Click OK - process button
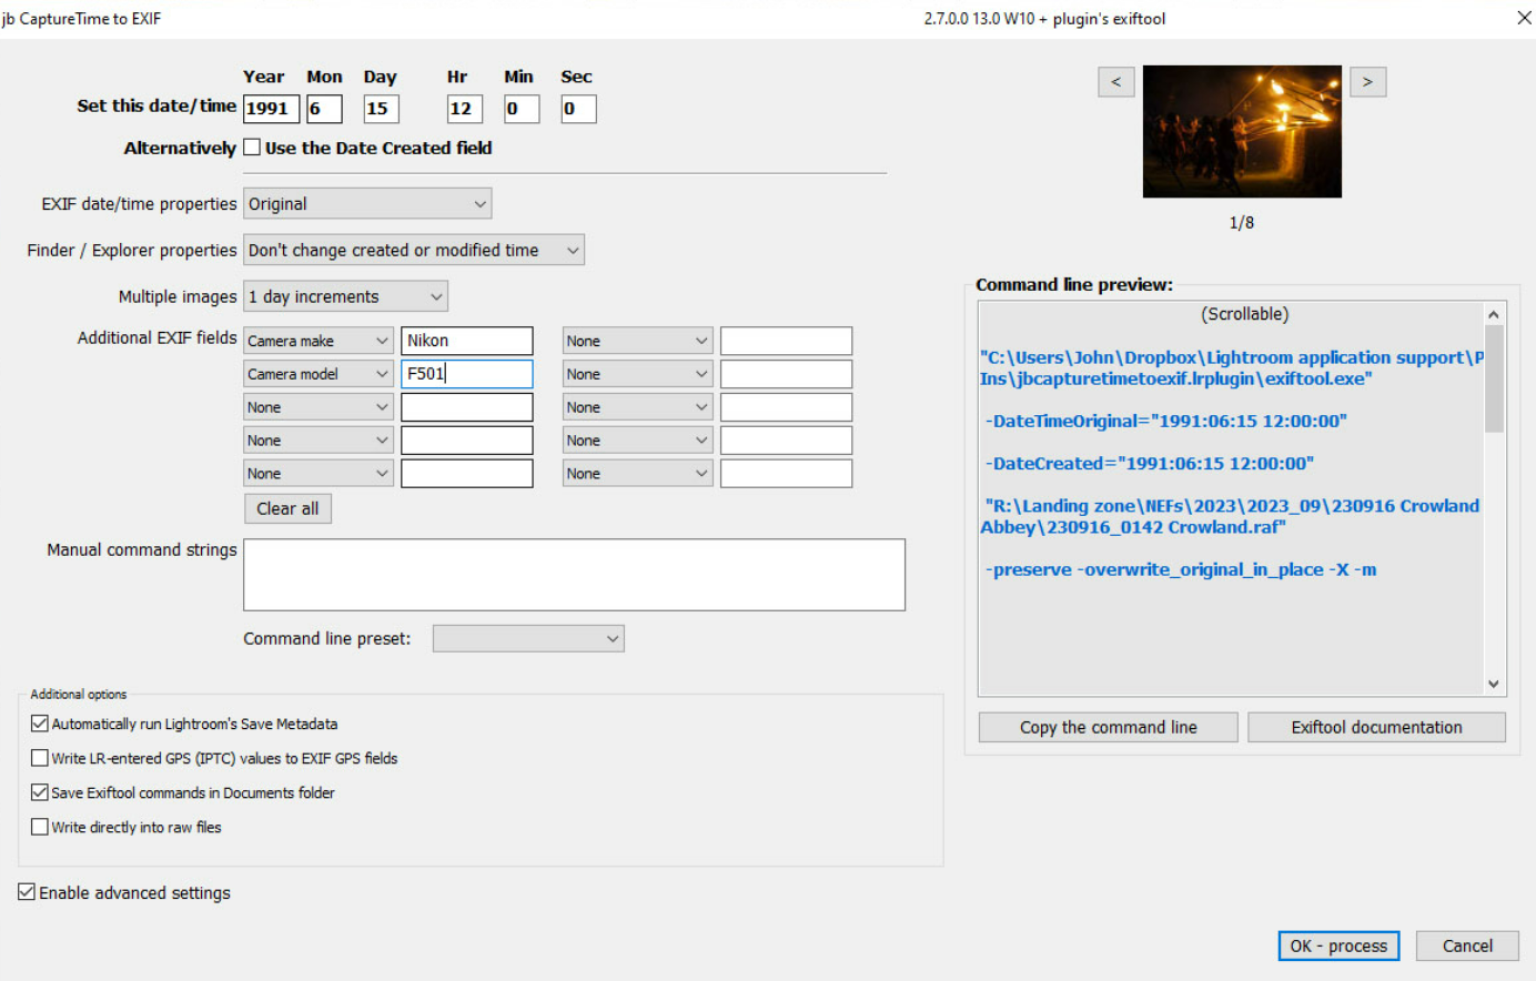The width and height of the screenshot is (1536, 981). pos(1337,946)
